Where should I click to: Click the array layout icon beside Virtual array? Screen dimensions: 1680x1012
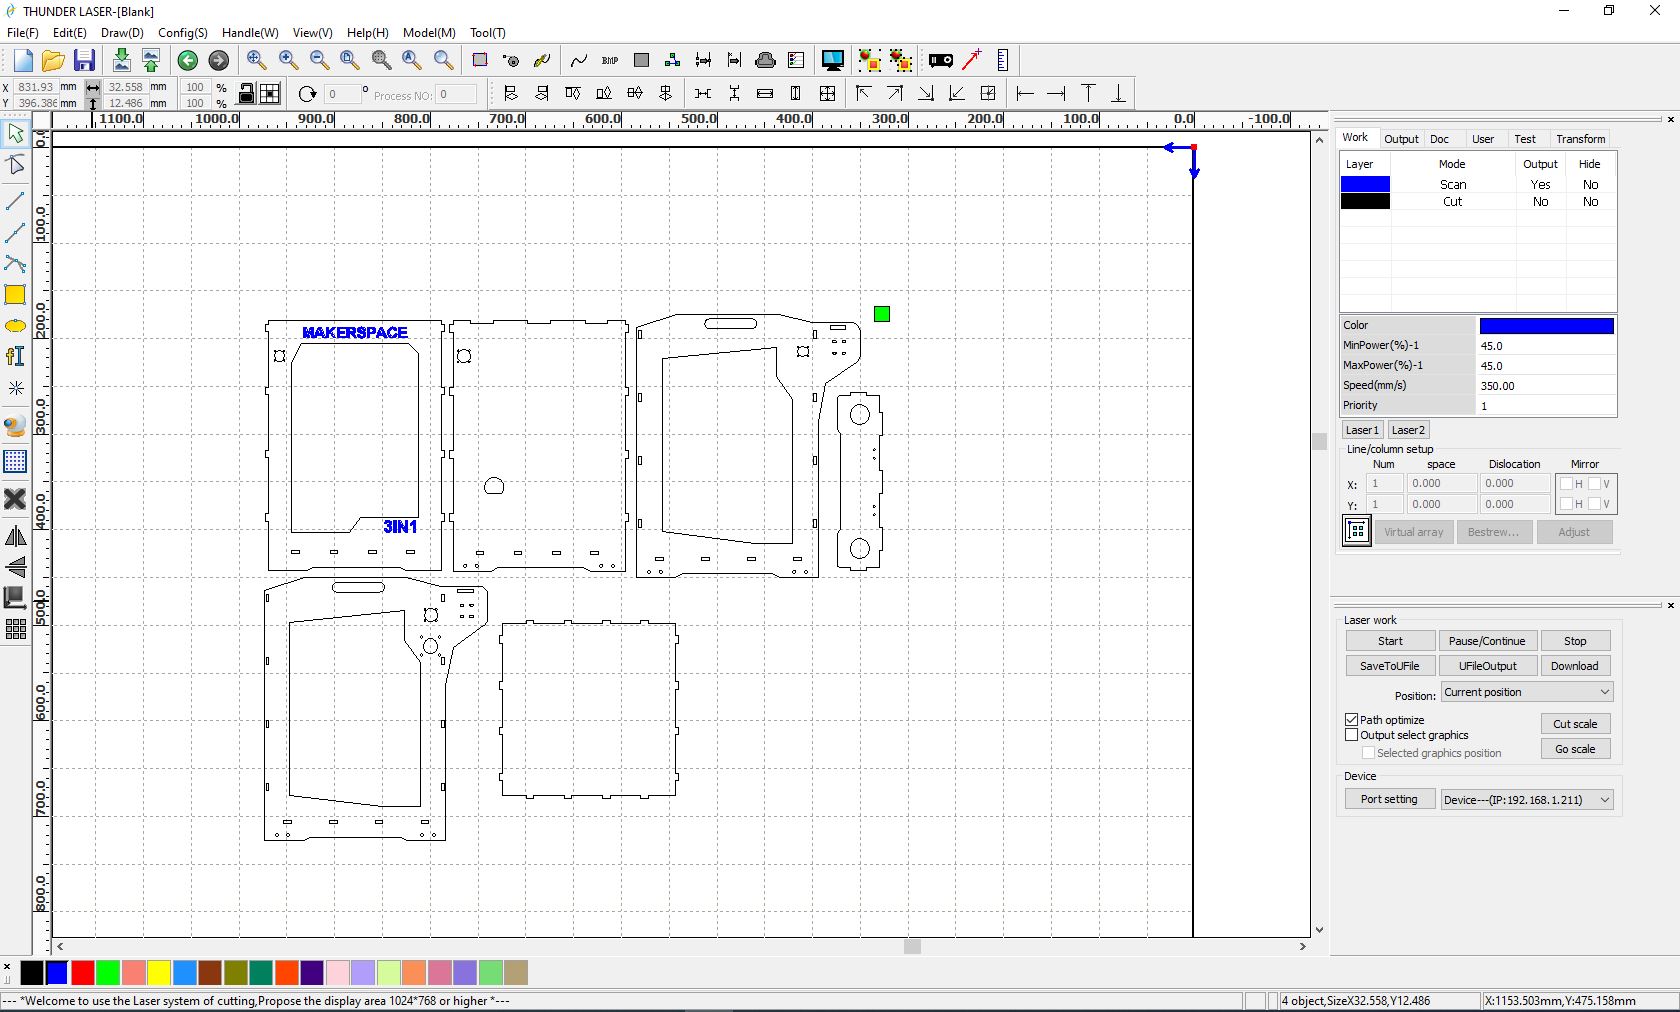(x=1357, y=531)
